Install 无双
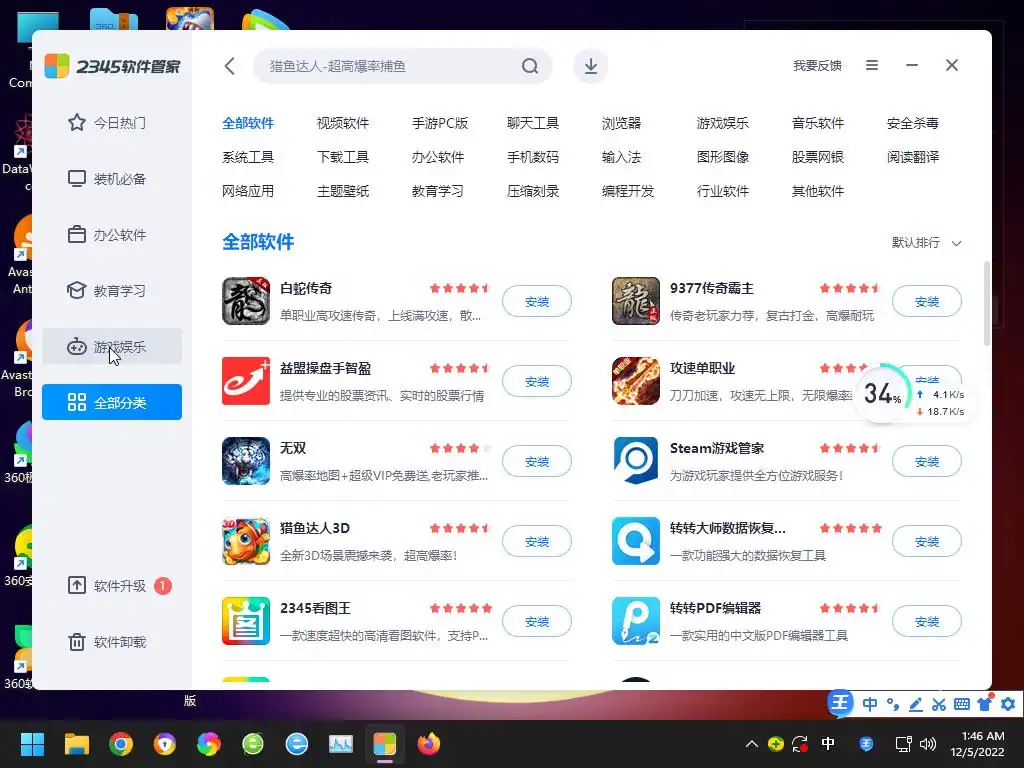 coord(537,462)
